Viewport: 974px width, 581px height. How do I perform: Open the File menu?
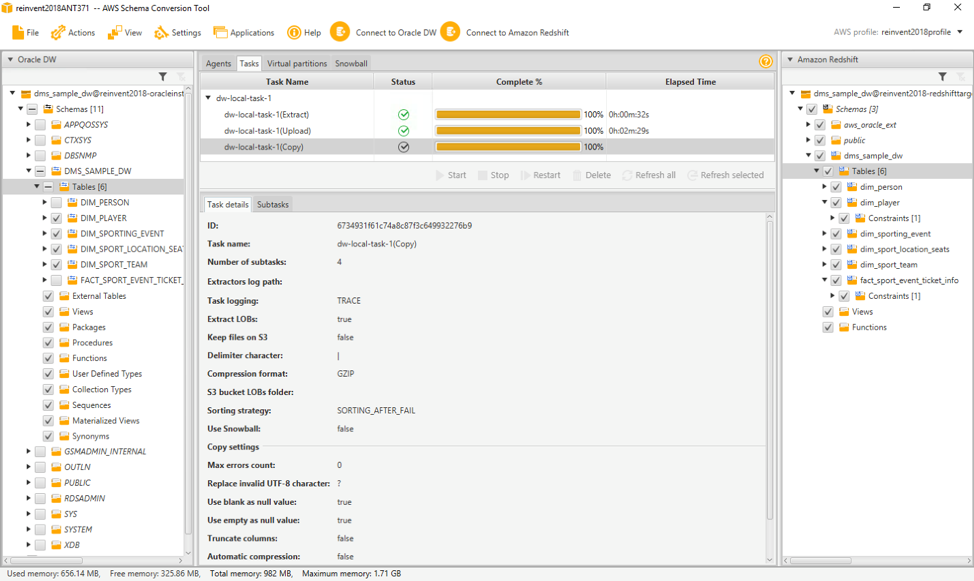click(x=25, y=32)
